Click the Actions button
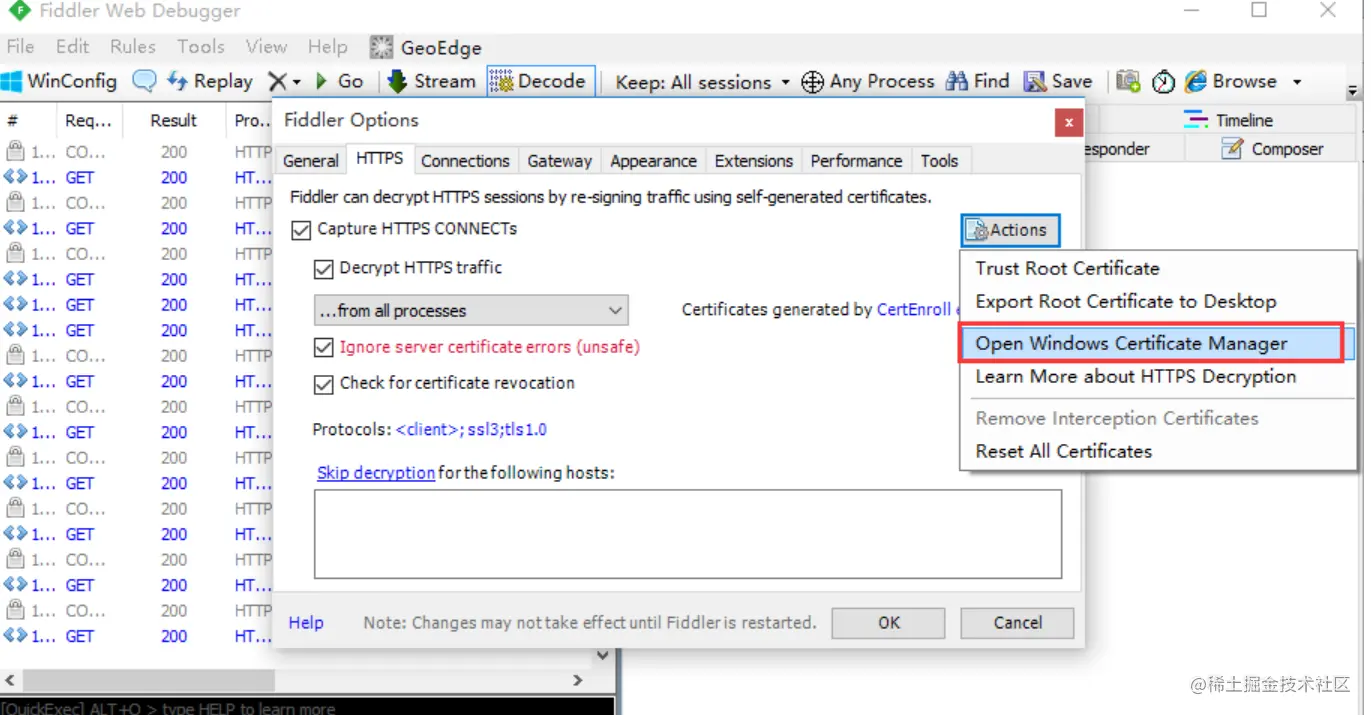Image resolution: width=1371 pixels, height=715 pixels. 1010,230
